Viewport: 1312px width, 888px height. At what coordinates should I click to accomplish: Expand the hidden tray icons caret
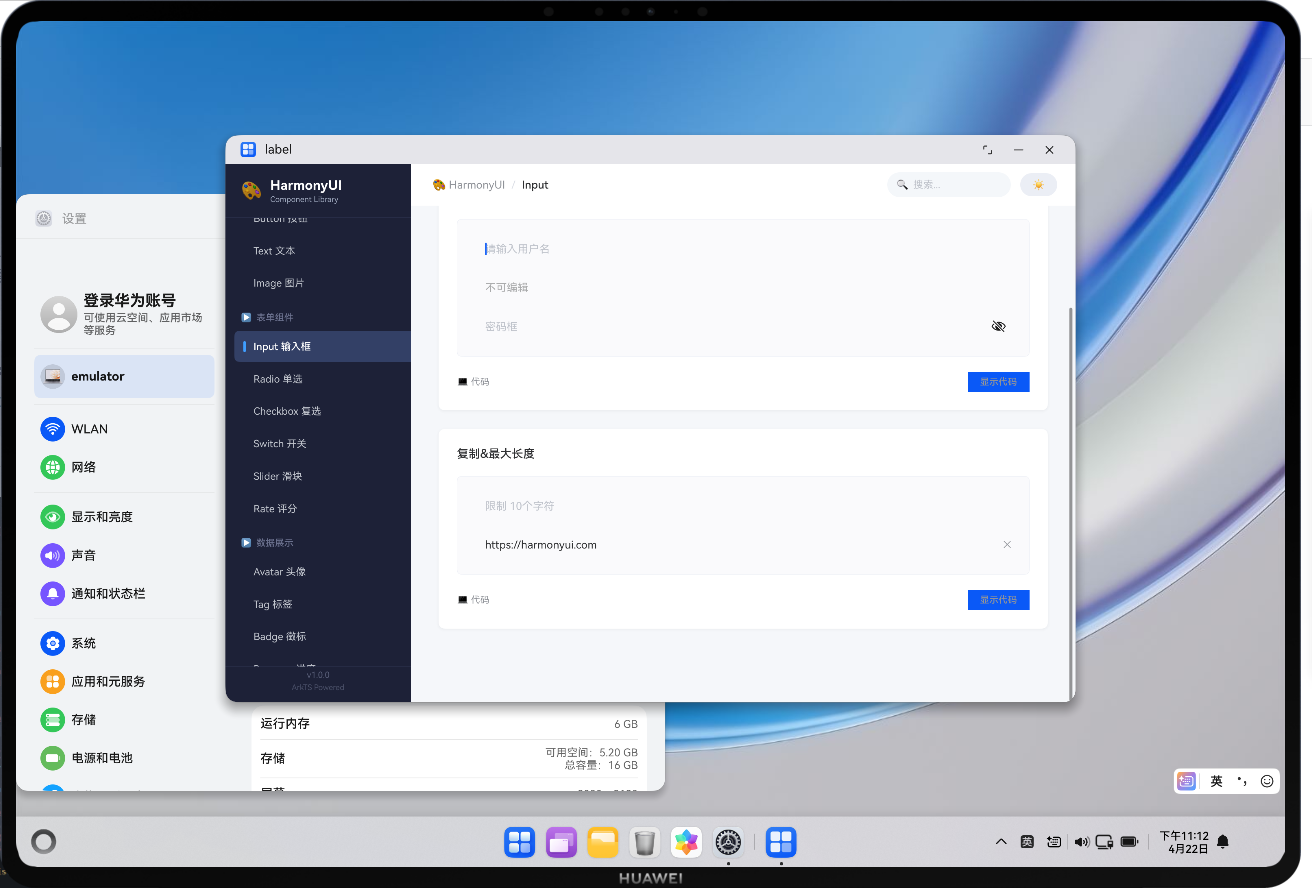coord(1001,842)
